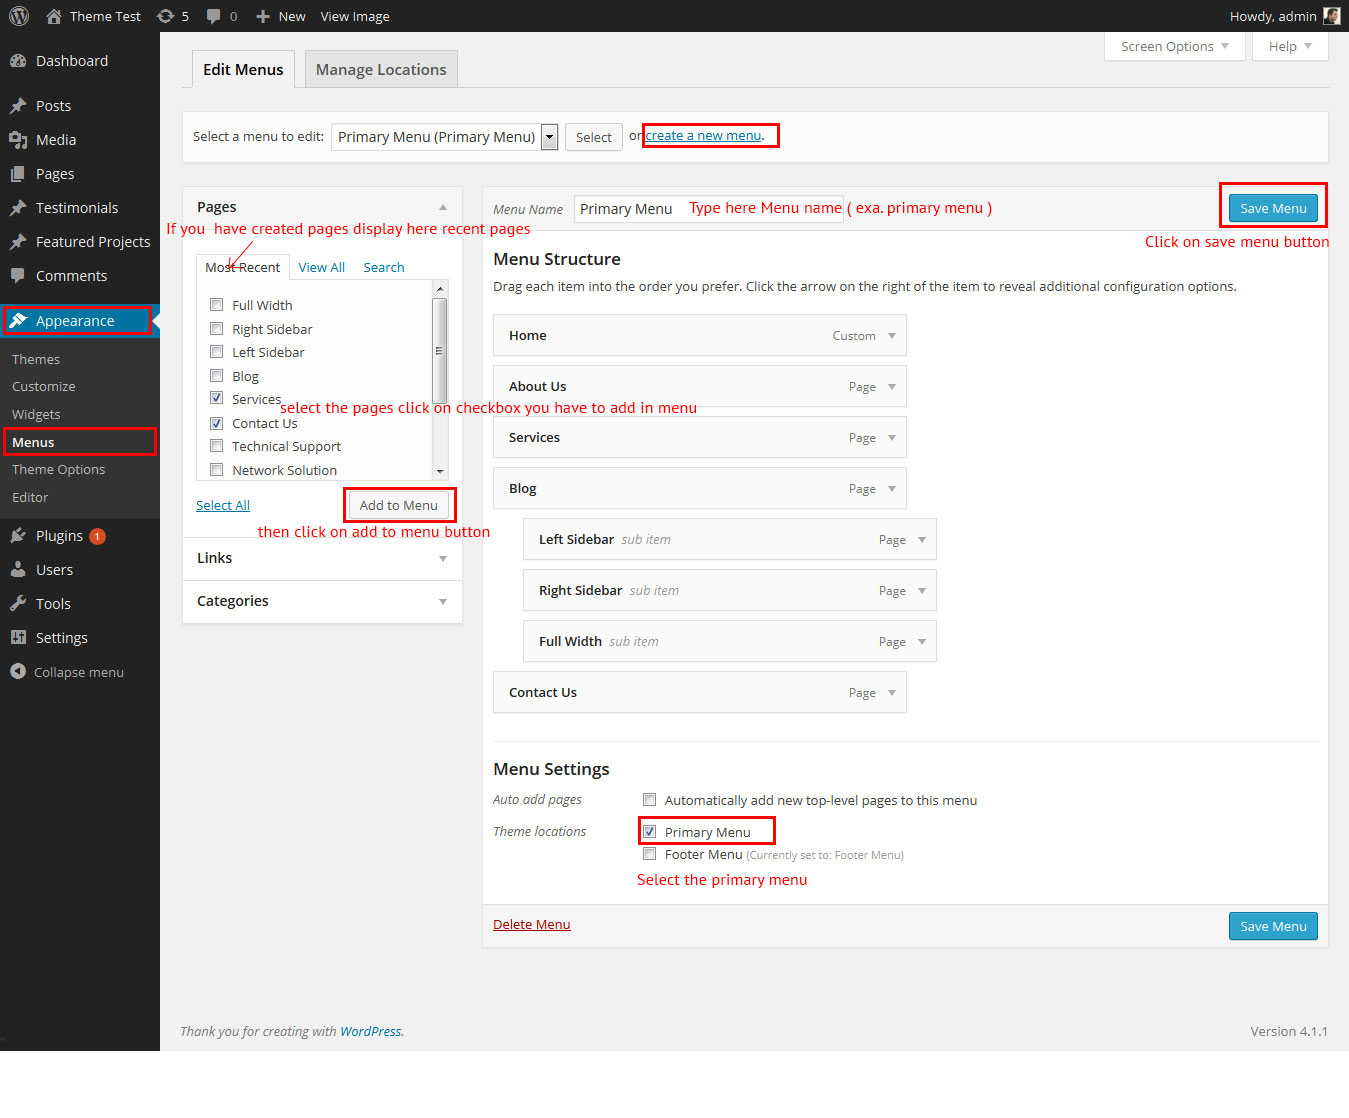
Task: Expand the Services menu item arrow
Action: (892, 438)
